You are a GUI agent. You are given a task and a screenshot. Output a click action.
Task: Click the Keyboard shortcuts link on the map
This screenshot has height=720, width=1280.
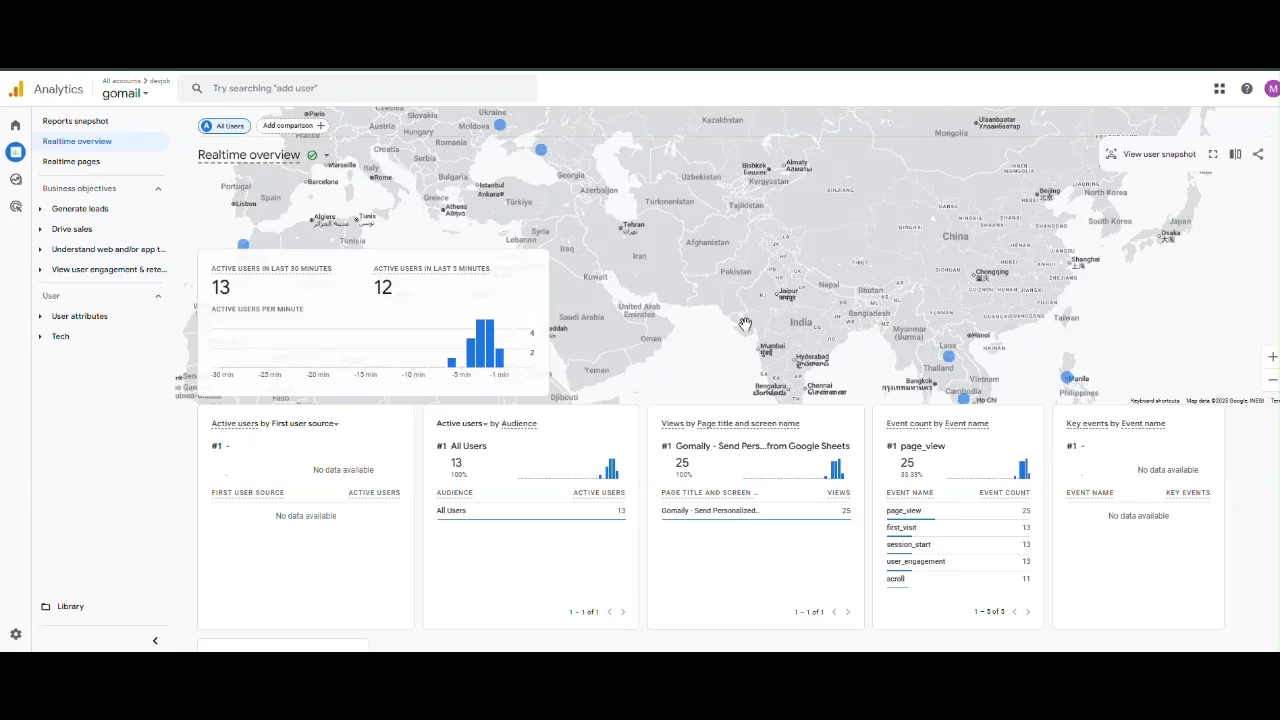click(1155, 401)
